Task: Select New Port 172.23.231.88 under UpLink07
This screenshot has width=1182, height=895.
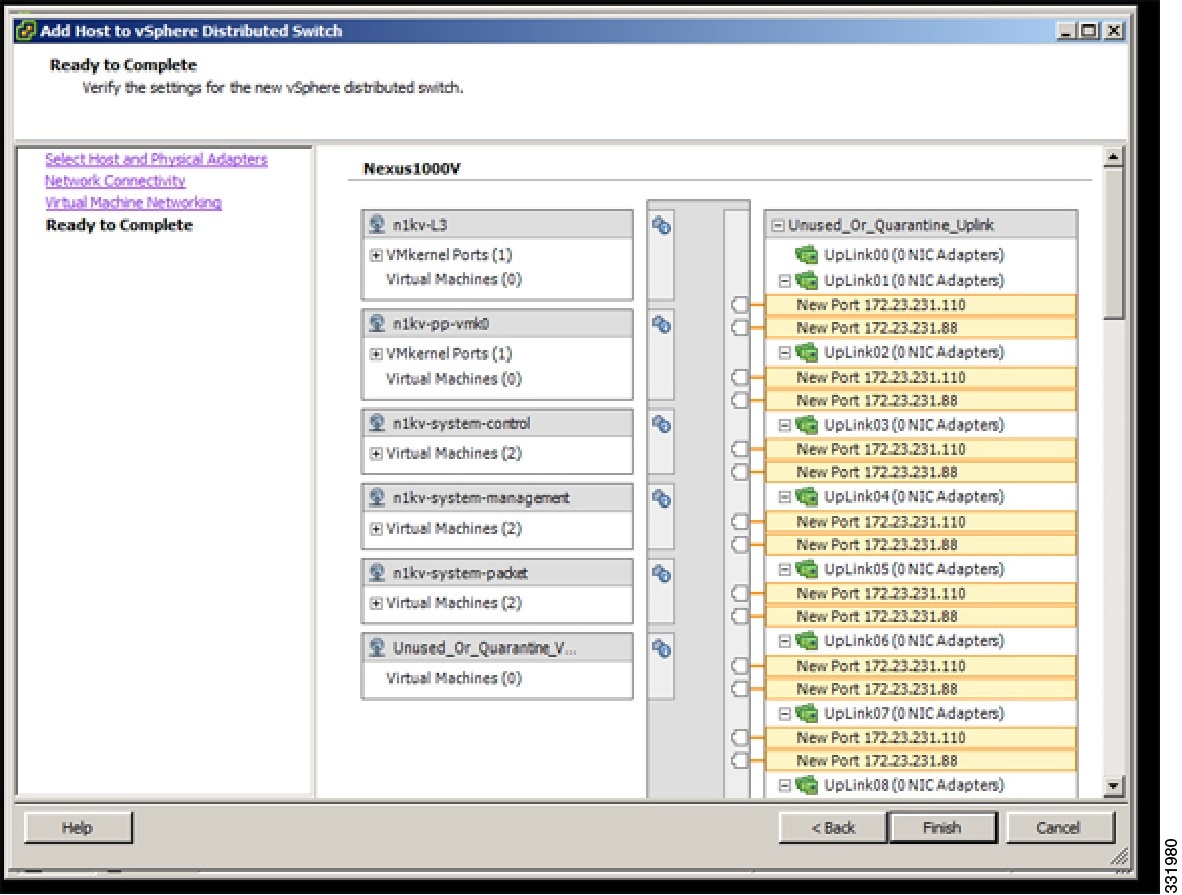Action: 920,761
